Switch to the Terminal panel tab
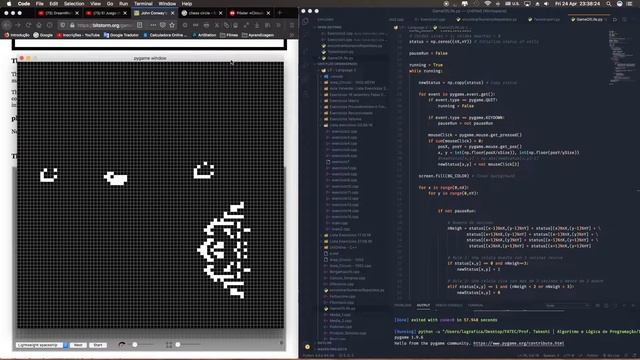This screenshot has width=640, height=360. tap(475, 305)
